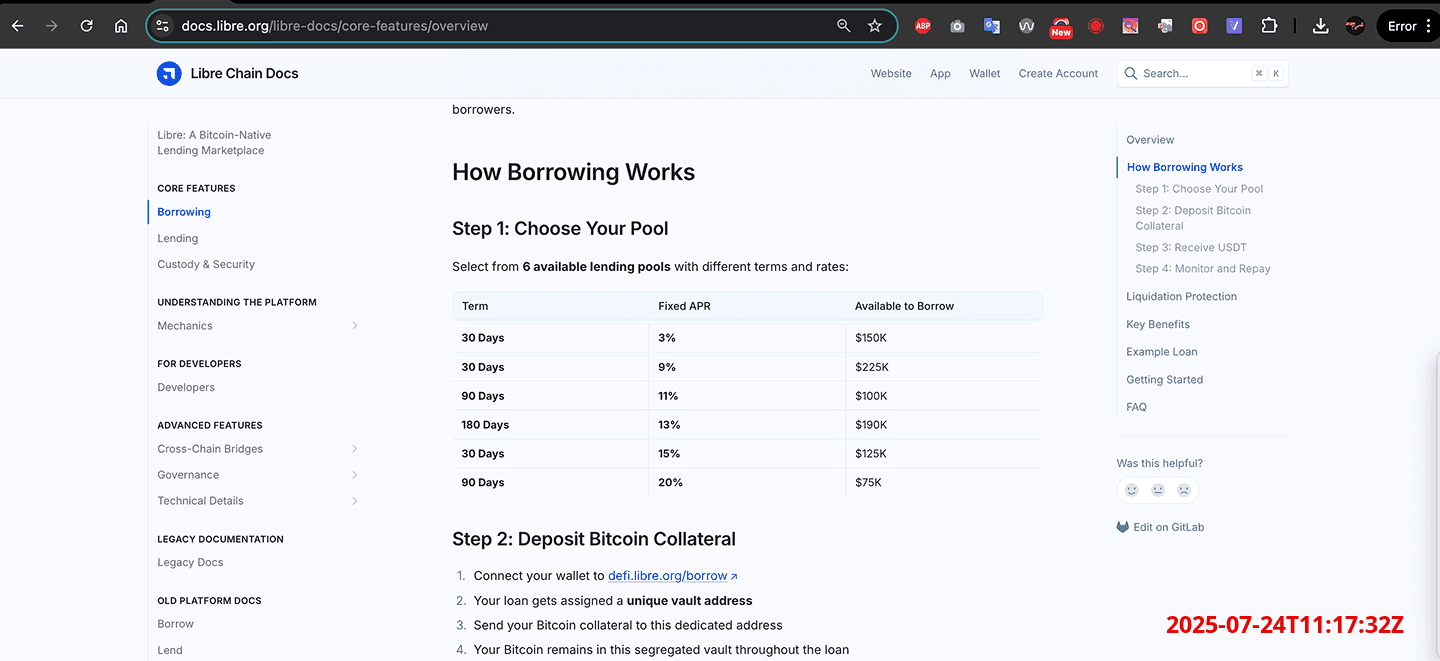Focus the docs Search field

point(1192,74)
